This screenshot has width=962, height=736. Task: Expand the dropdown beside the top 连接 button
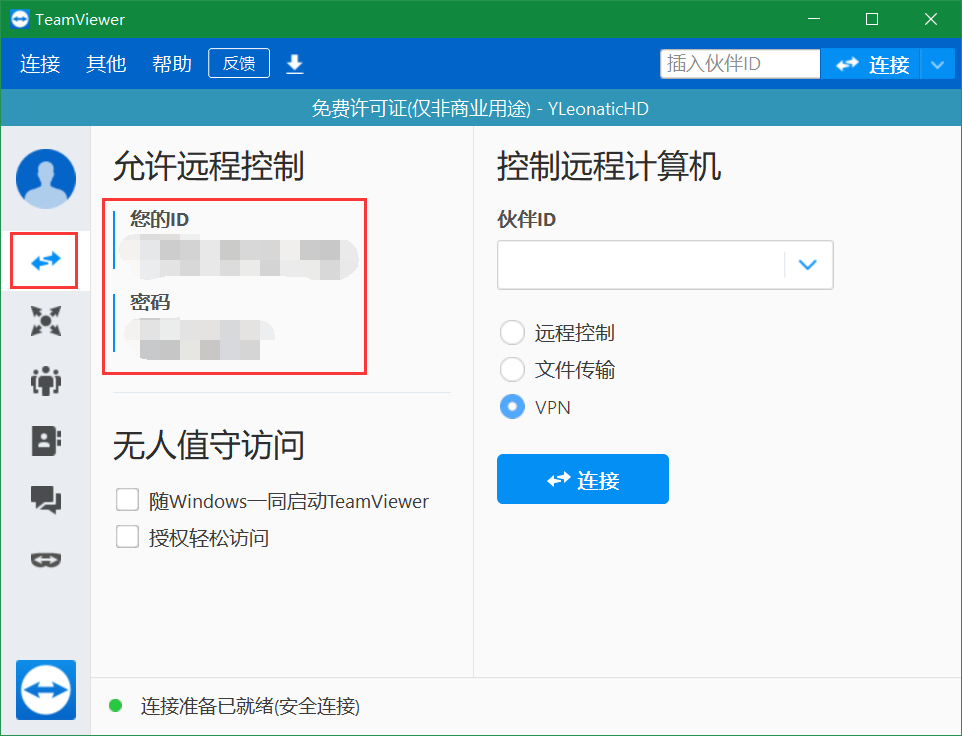pos(937,64)
